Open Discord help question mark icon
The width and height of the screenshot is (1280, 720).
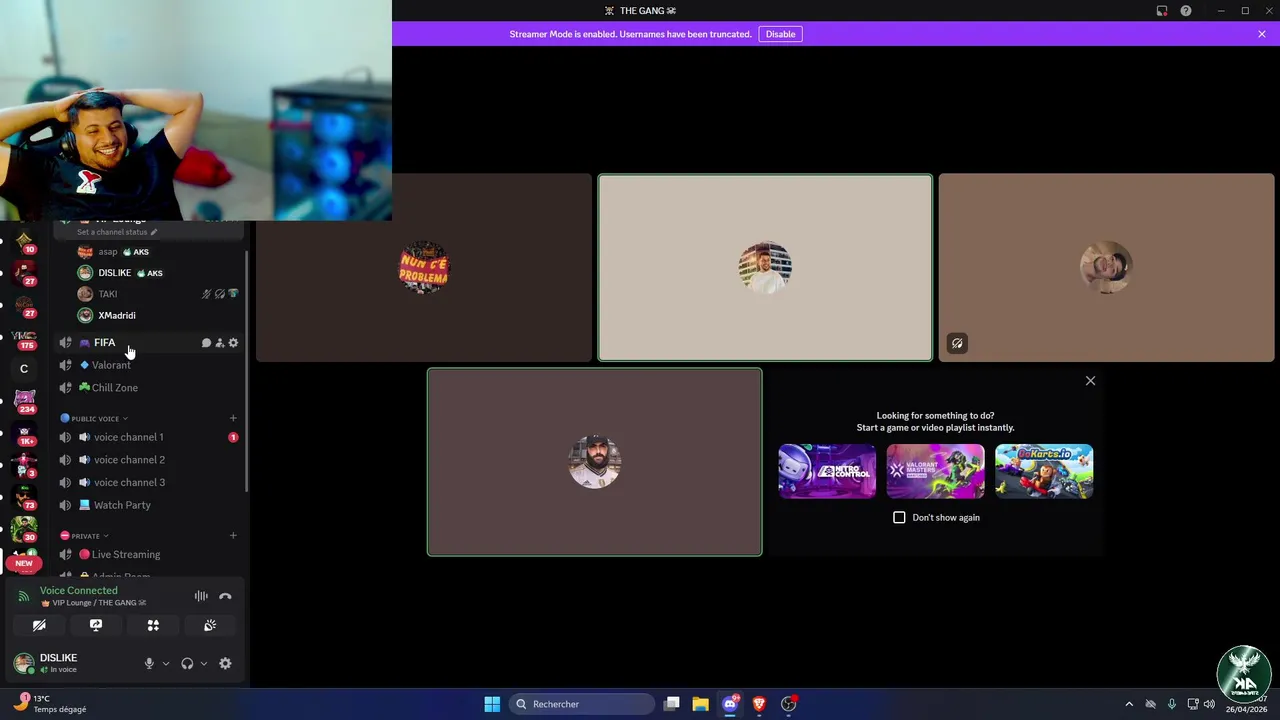point(1186,11)
